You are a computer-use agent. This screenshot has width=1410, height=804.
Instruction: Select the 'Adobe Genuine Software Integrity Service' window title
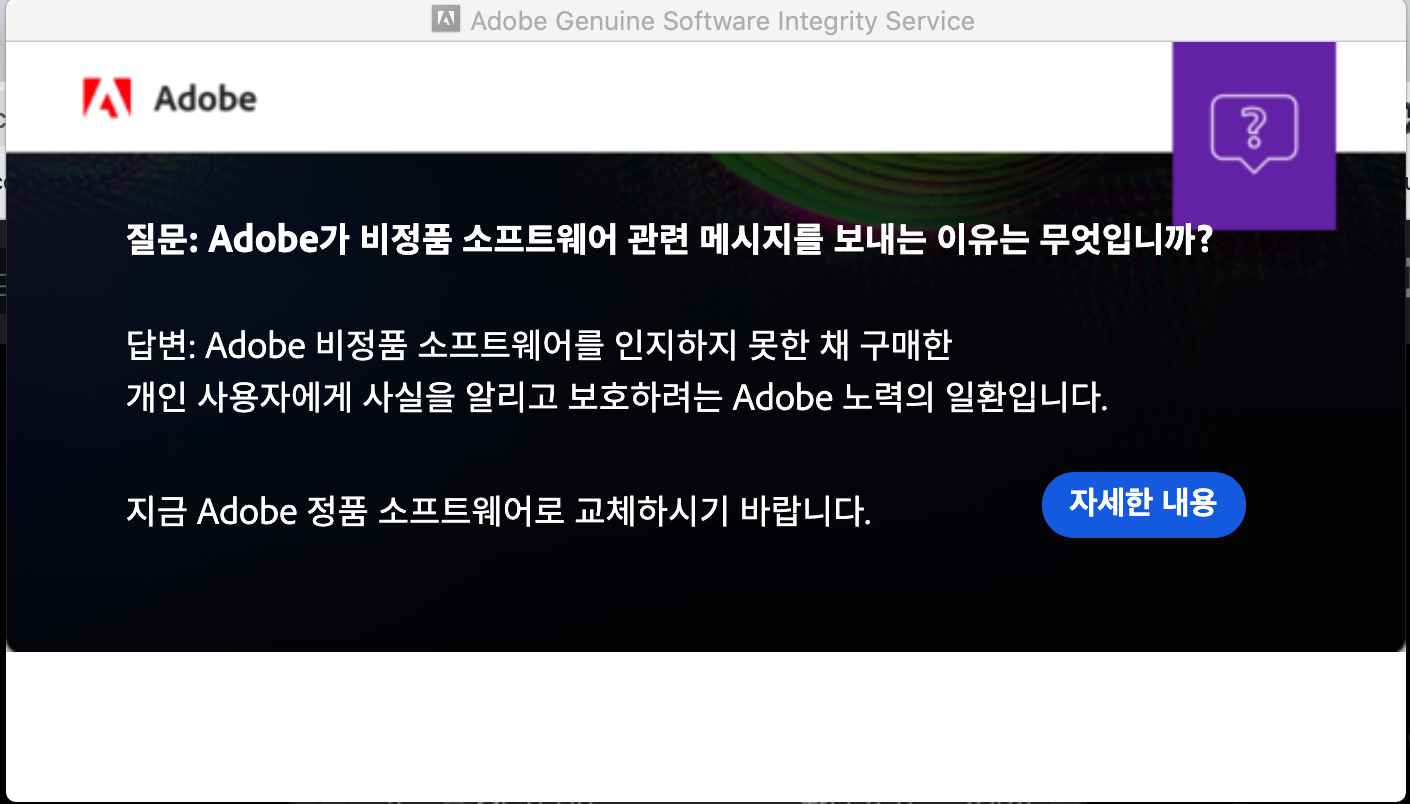tap(722, 20)
